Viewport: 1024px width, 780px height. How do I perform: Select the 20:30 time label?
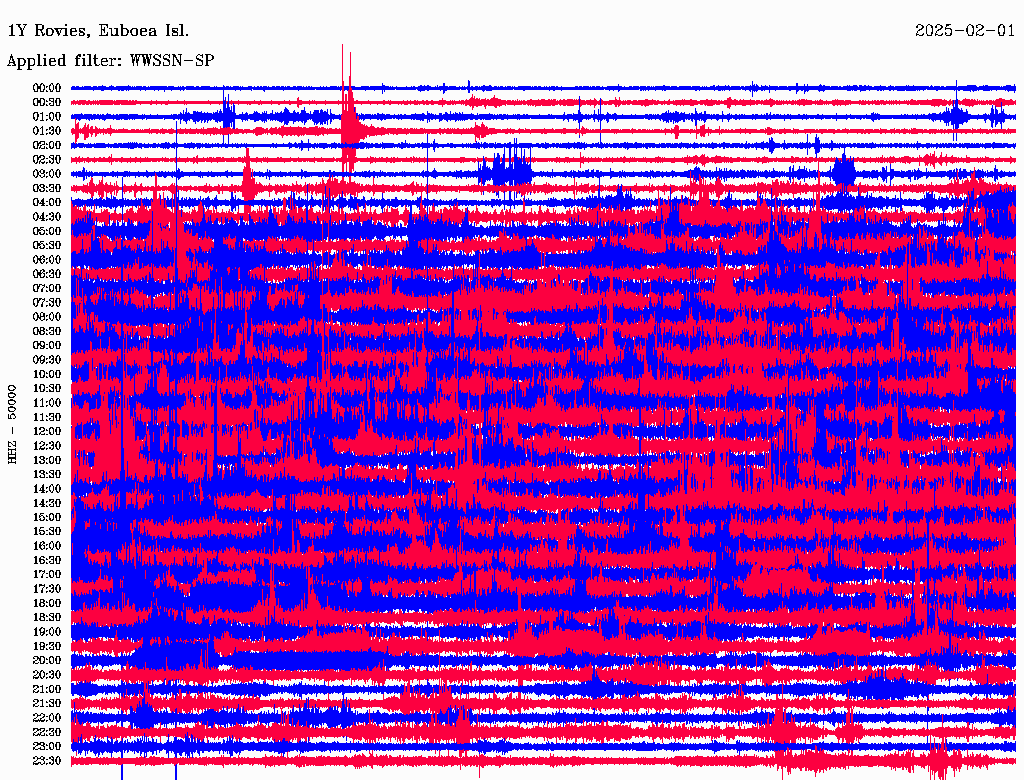click(47, 675)
